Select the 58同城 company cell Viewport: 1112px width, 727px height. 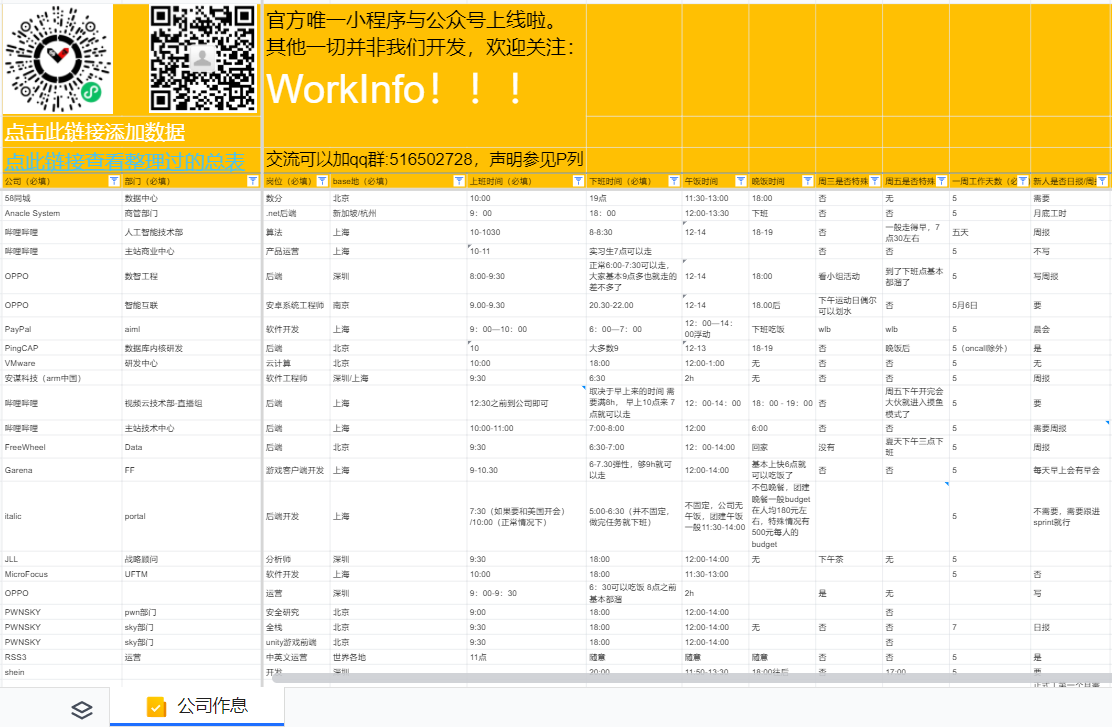tap(62, 198)
